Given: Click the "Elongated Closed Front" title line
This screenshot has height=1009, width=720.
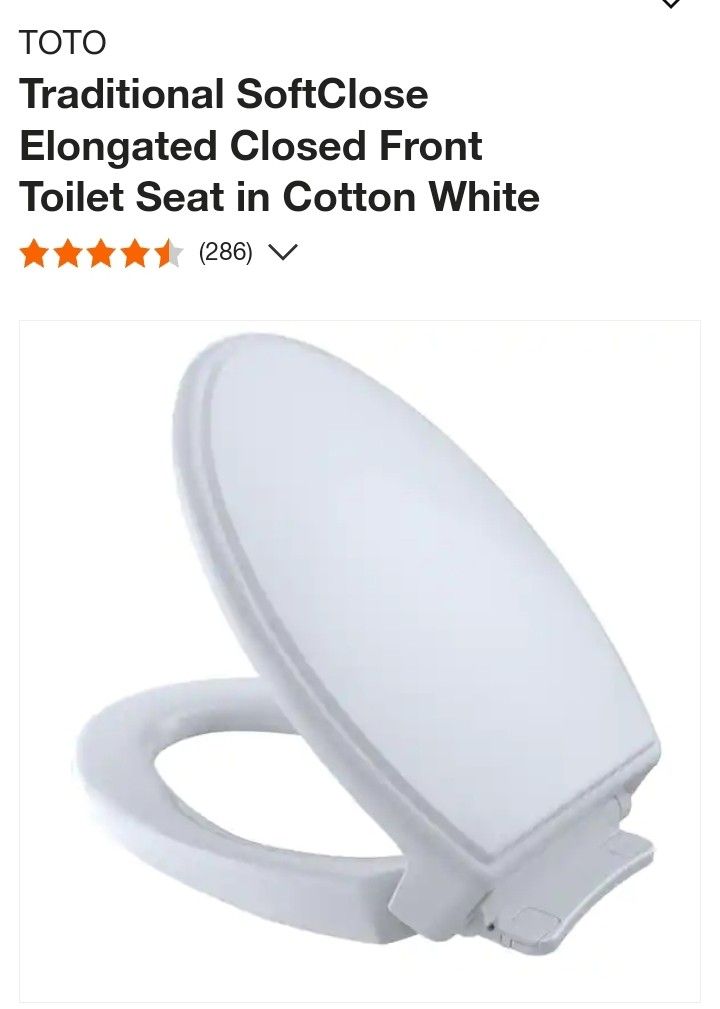Looking at the screenshot, I should pyautogui.click(x=251, y=145).
